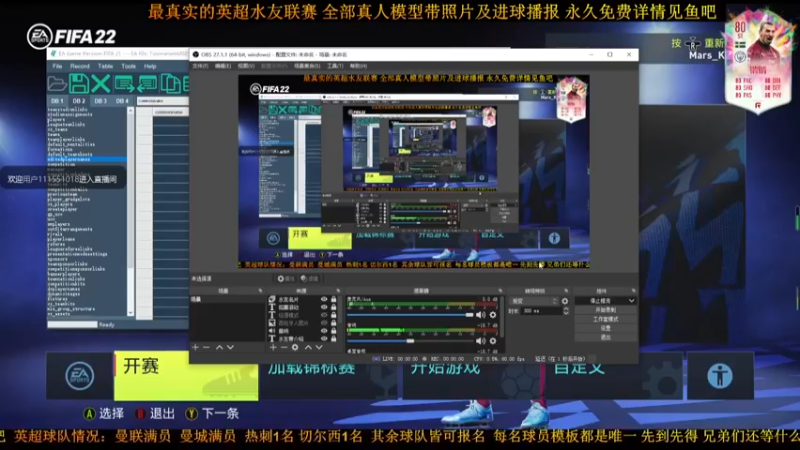This screenshot has width=800, height=450.
Task: Open Tools menu in DB editor window
Action: coord(129,66)
